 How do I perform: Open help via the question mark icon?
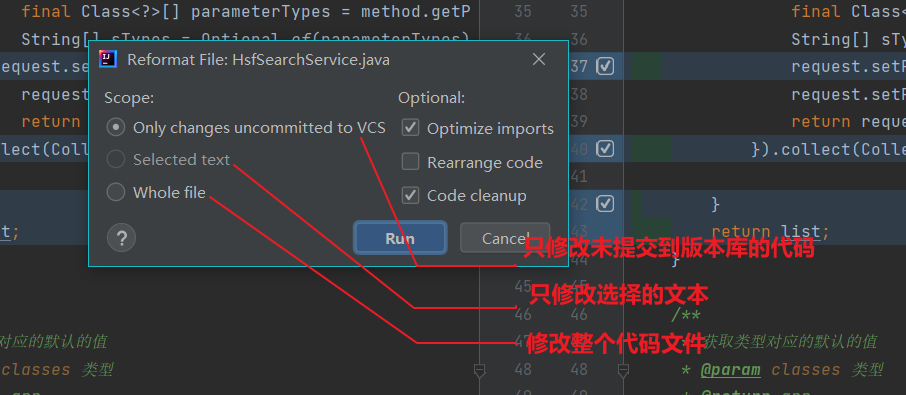click(x=121, y=238)
